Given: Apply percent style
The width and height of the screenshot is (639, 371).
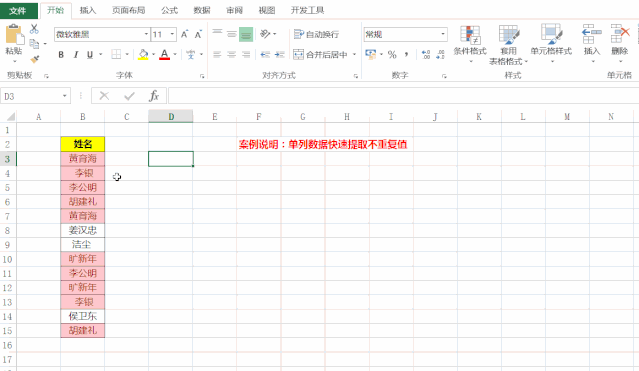Looking at the screenshot, I should point(392,54).
